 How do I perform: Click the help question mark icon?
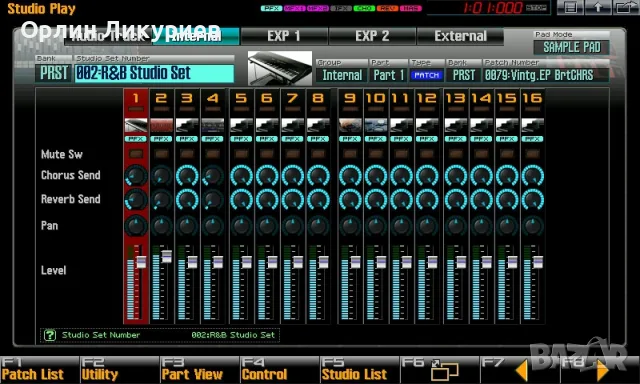[x=50, y=335]
